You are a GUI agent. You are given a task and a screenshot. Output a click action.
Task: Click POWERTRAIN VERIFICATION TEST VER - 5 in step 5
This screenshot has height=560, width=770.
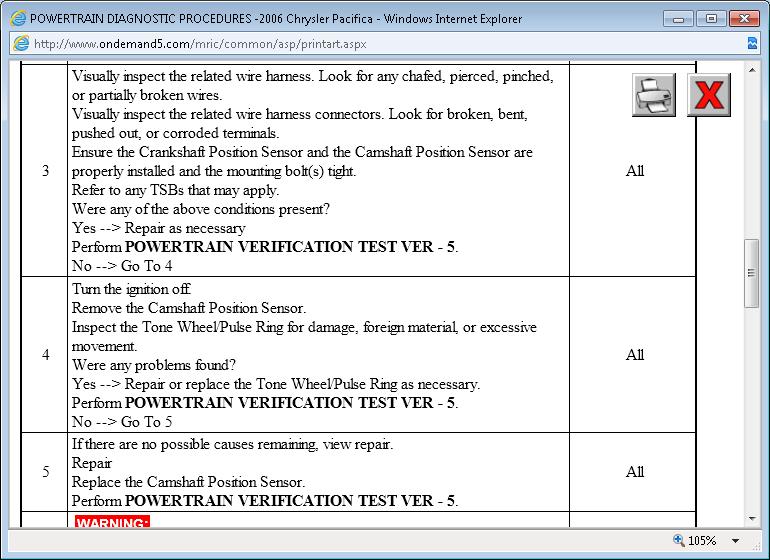[x=290, y=501]
